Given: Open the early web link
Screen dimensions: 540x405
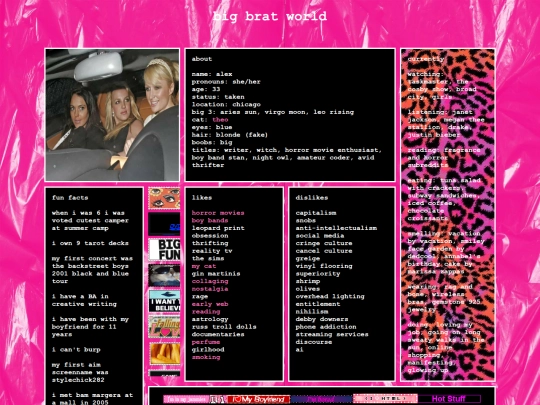Looking at the screenshot, I should pos(210,304).
